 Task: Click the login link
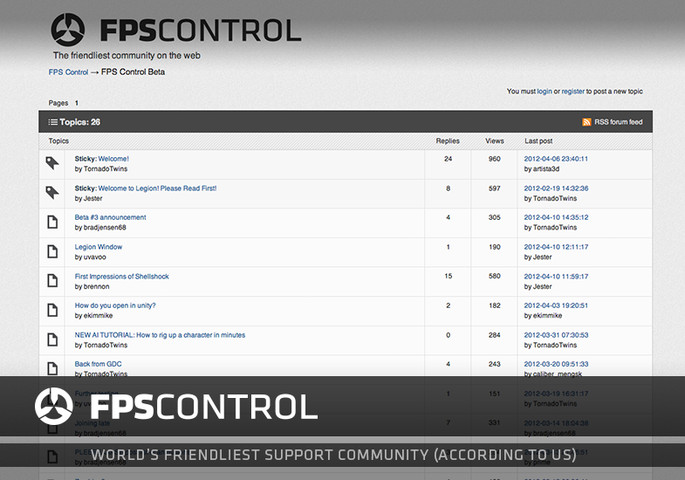tap(544, 91)
